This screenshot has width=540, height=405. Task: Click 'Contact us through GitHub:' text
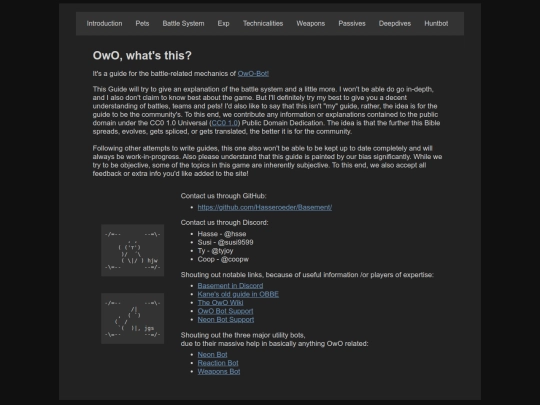(224, 196)
